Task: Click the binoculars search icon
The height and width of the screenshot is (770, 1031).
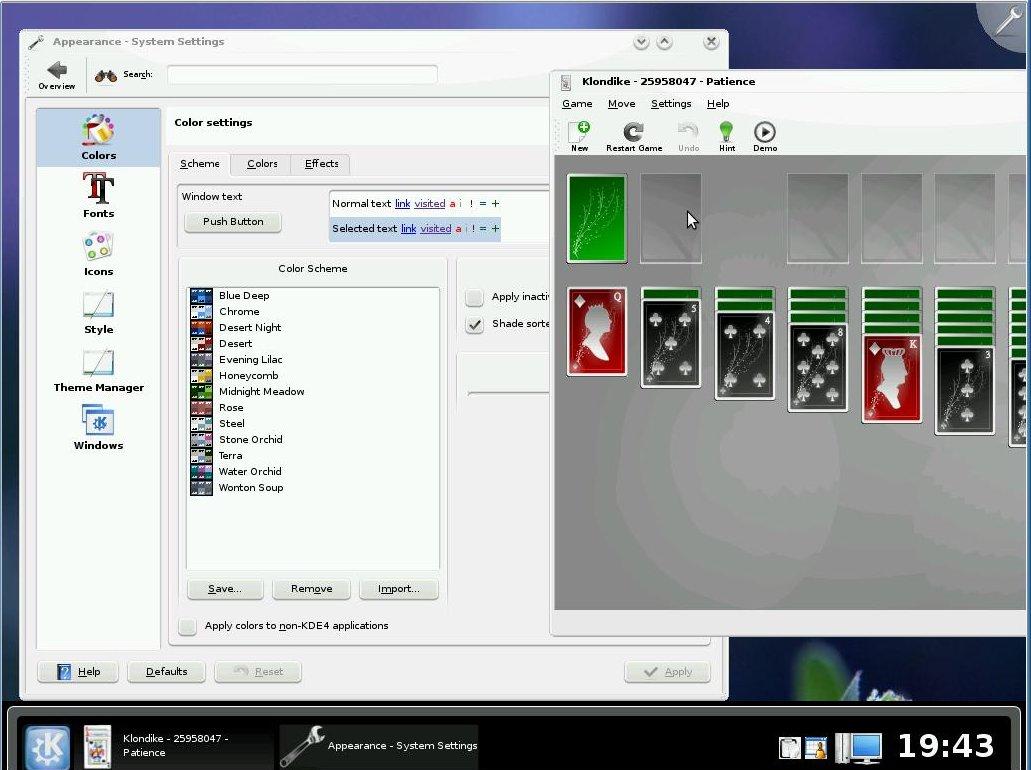Action: [106, 75]
